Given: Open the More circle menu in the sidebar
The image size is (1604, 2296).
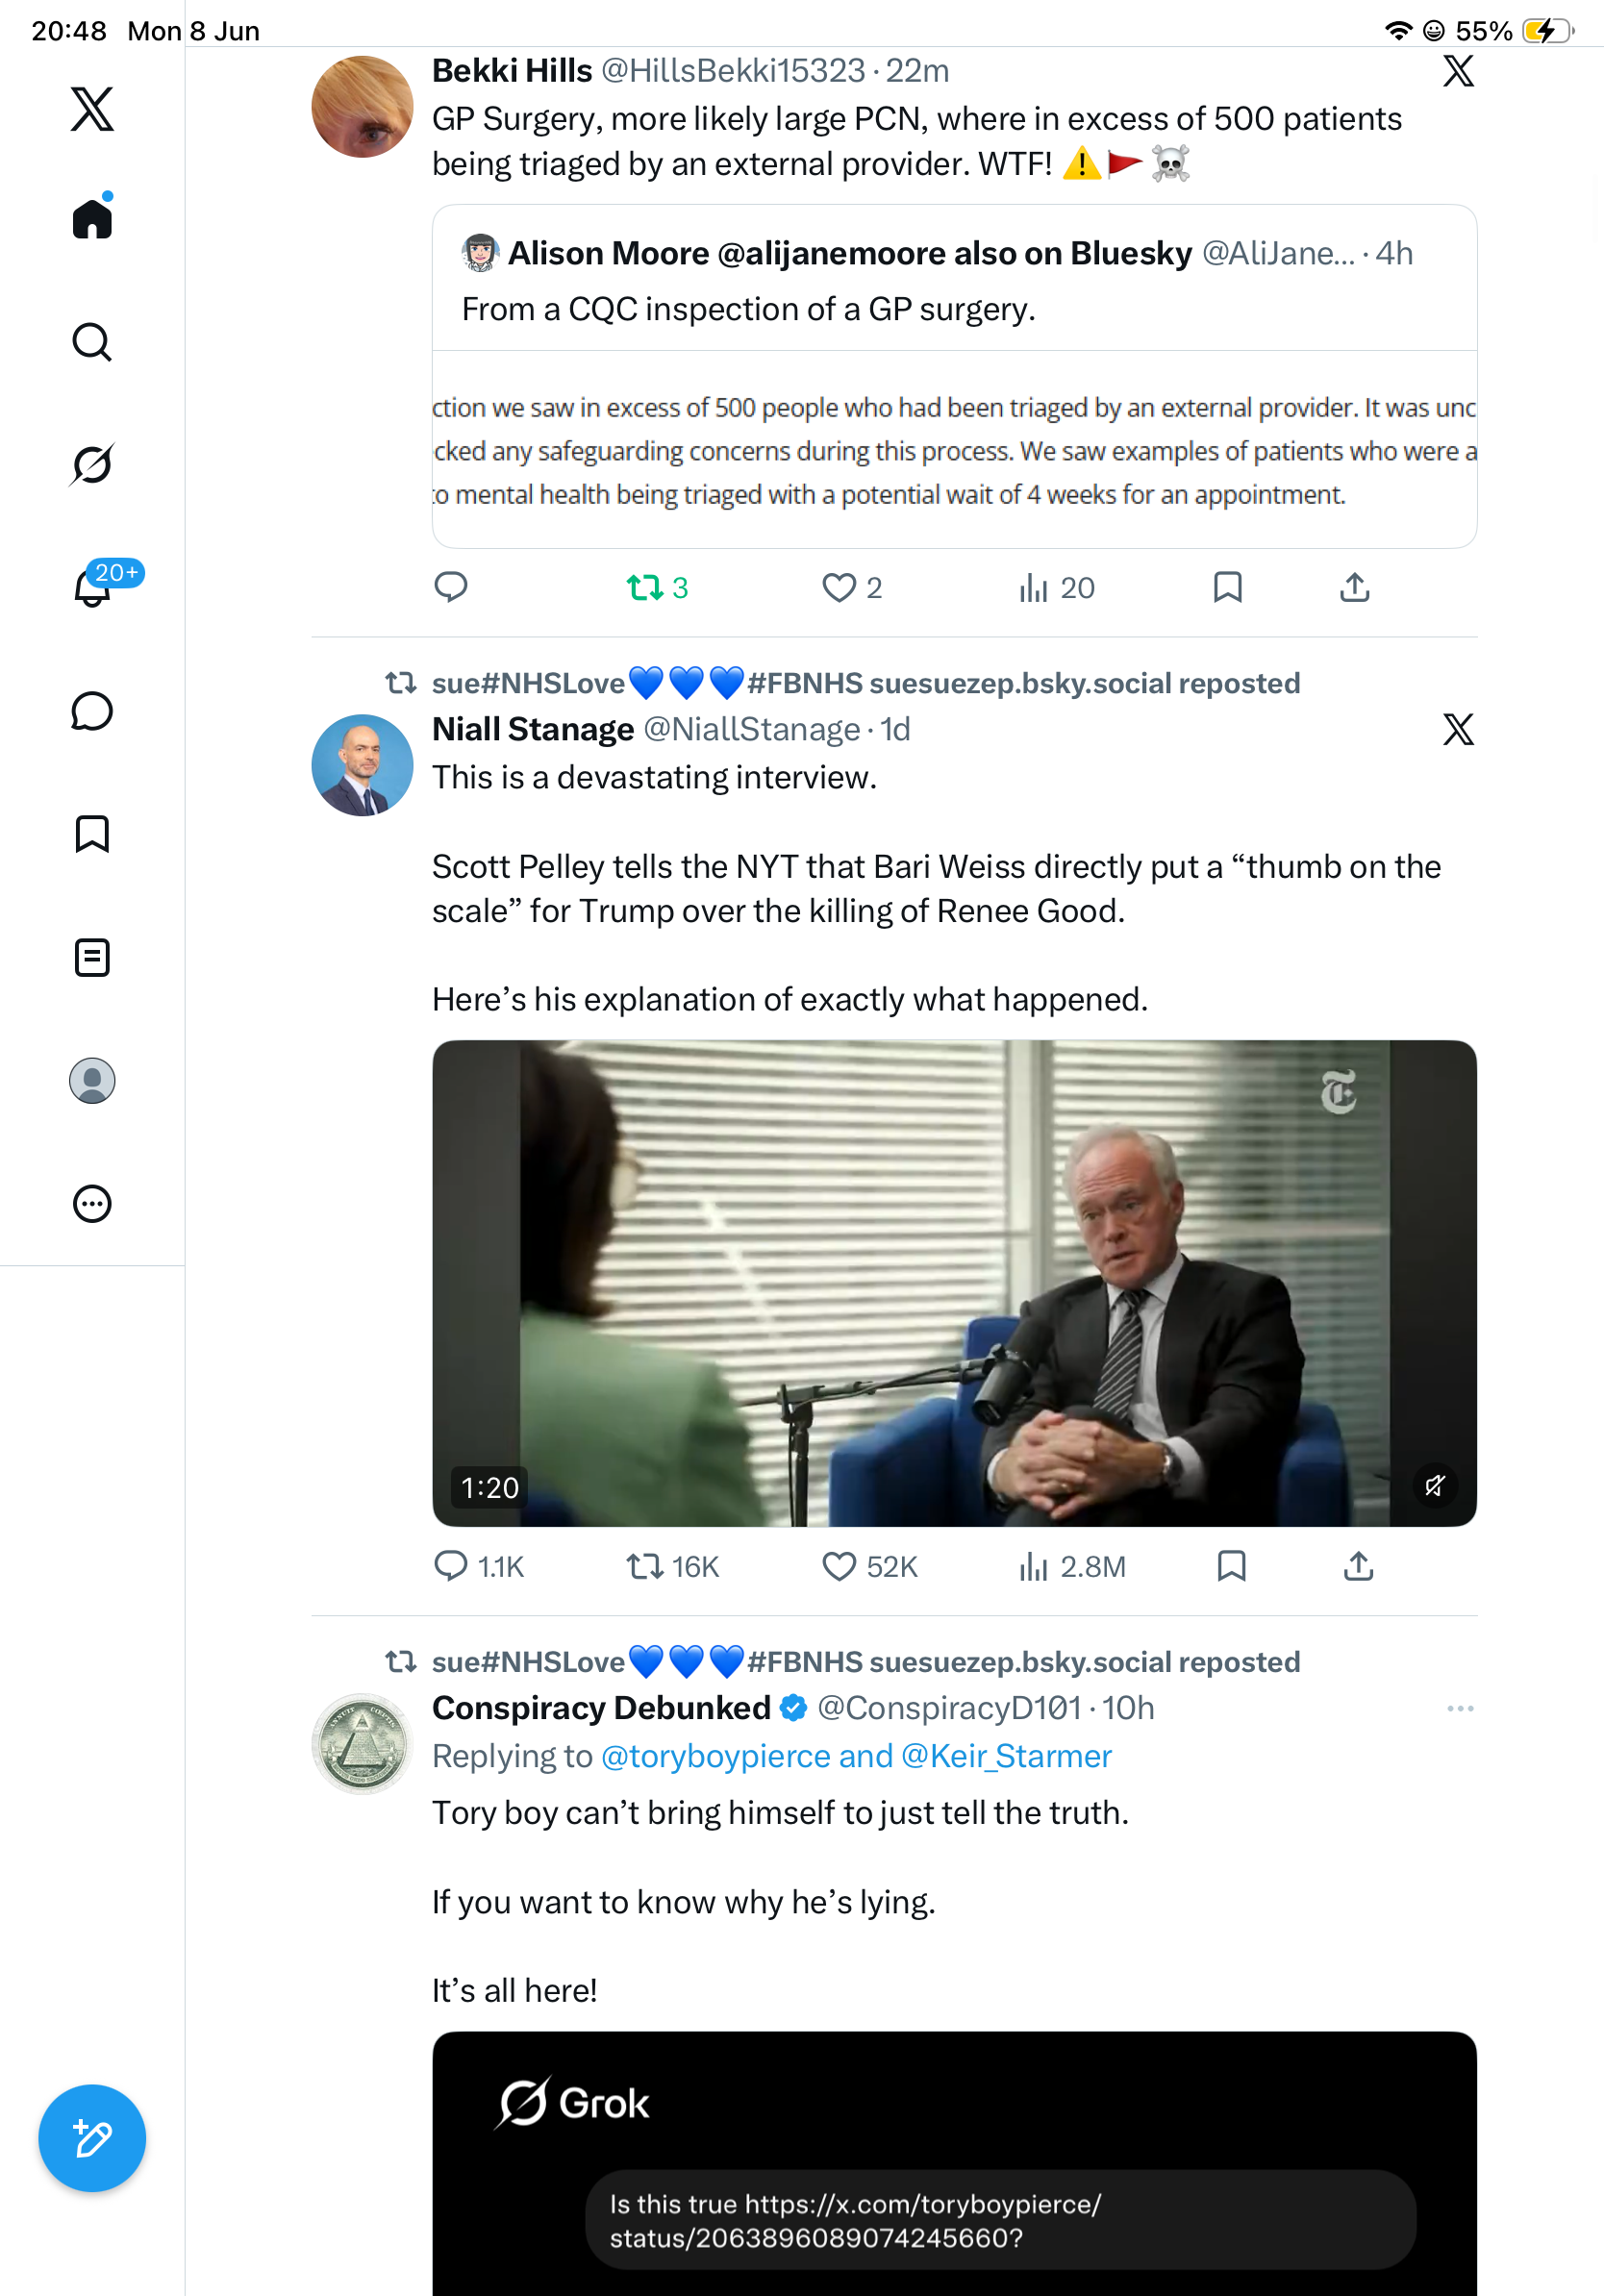Looking at the screenshot, I should [x=92, y=1203].
